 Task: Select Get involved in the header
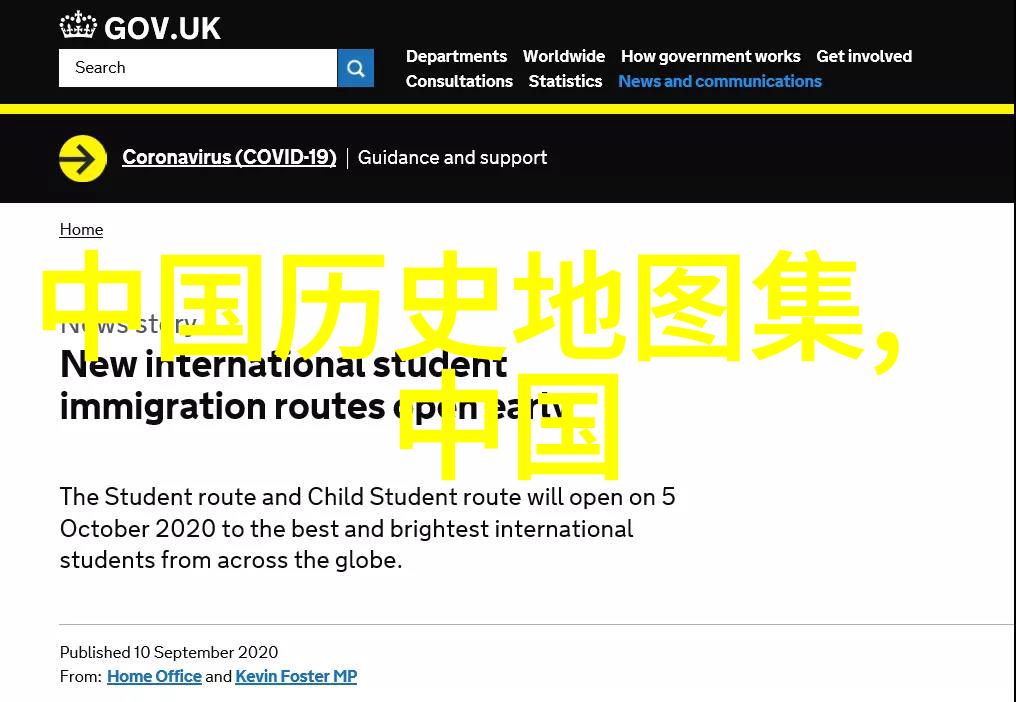click(864, 56)
